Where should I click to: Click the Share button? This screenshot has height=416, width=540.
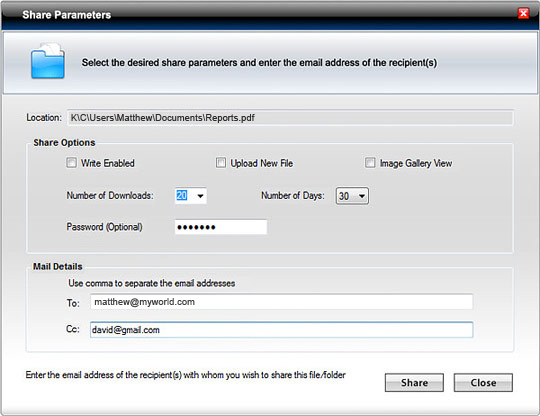click(x=414, y=383)
